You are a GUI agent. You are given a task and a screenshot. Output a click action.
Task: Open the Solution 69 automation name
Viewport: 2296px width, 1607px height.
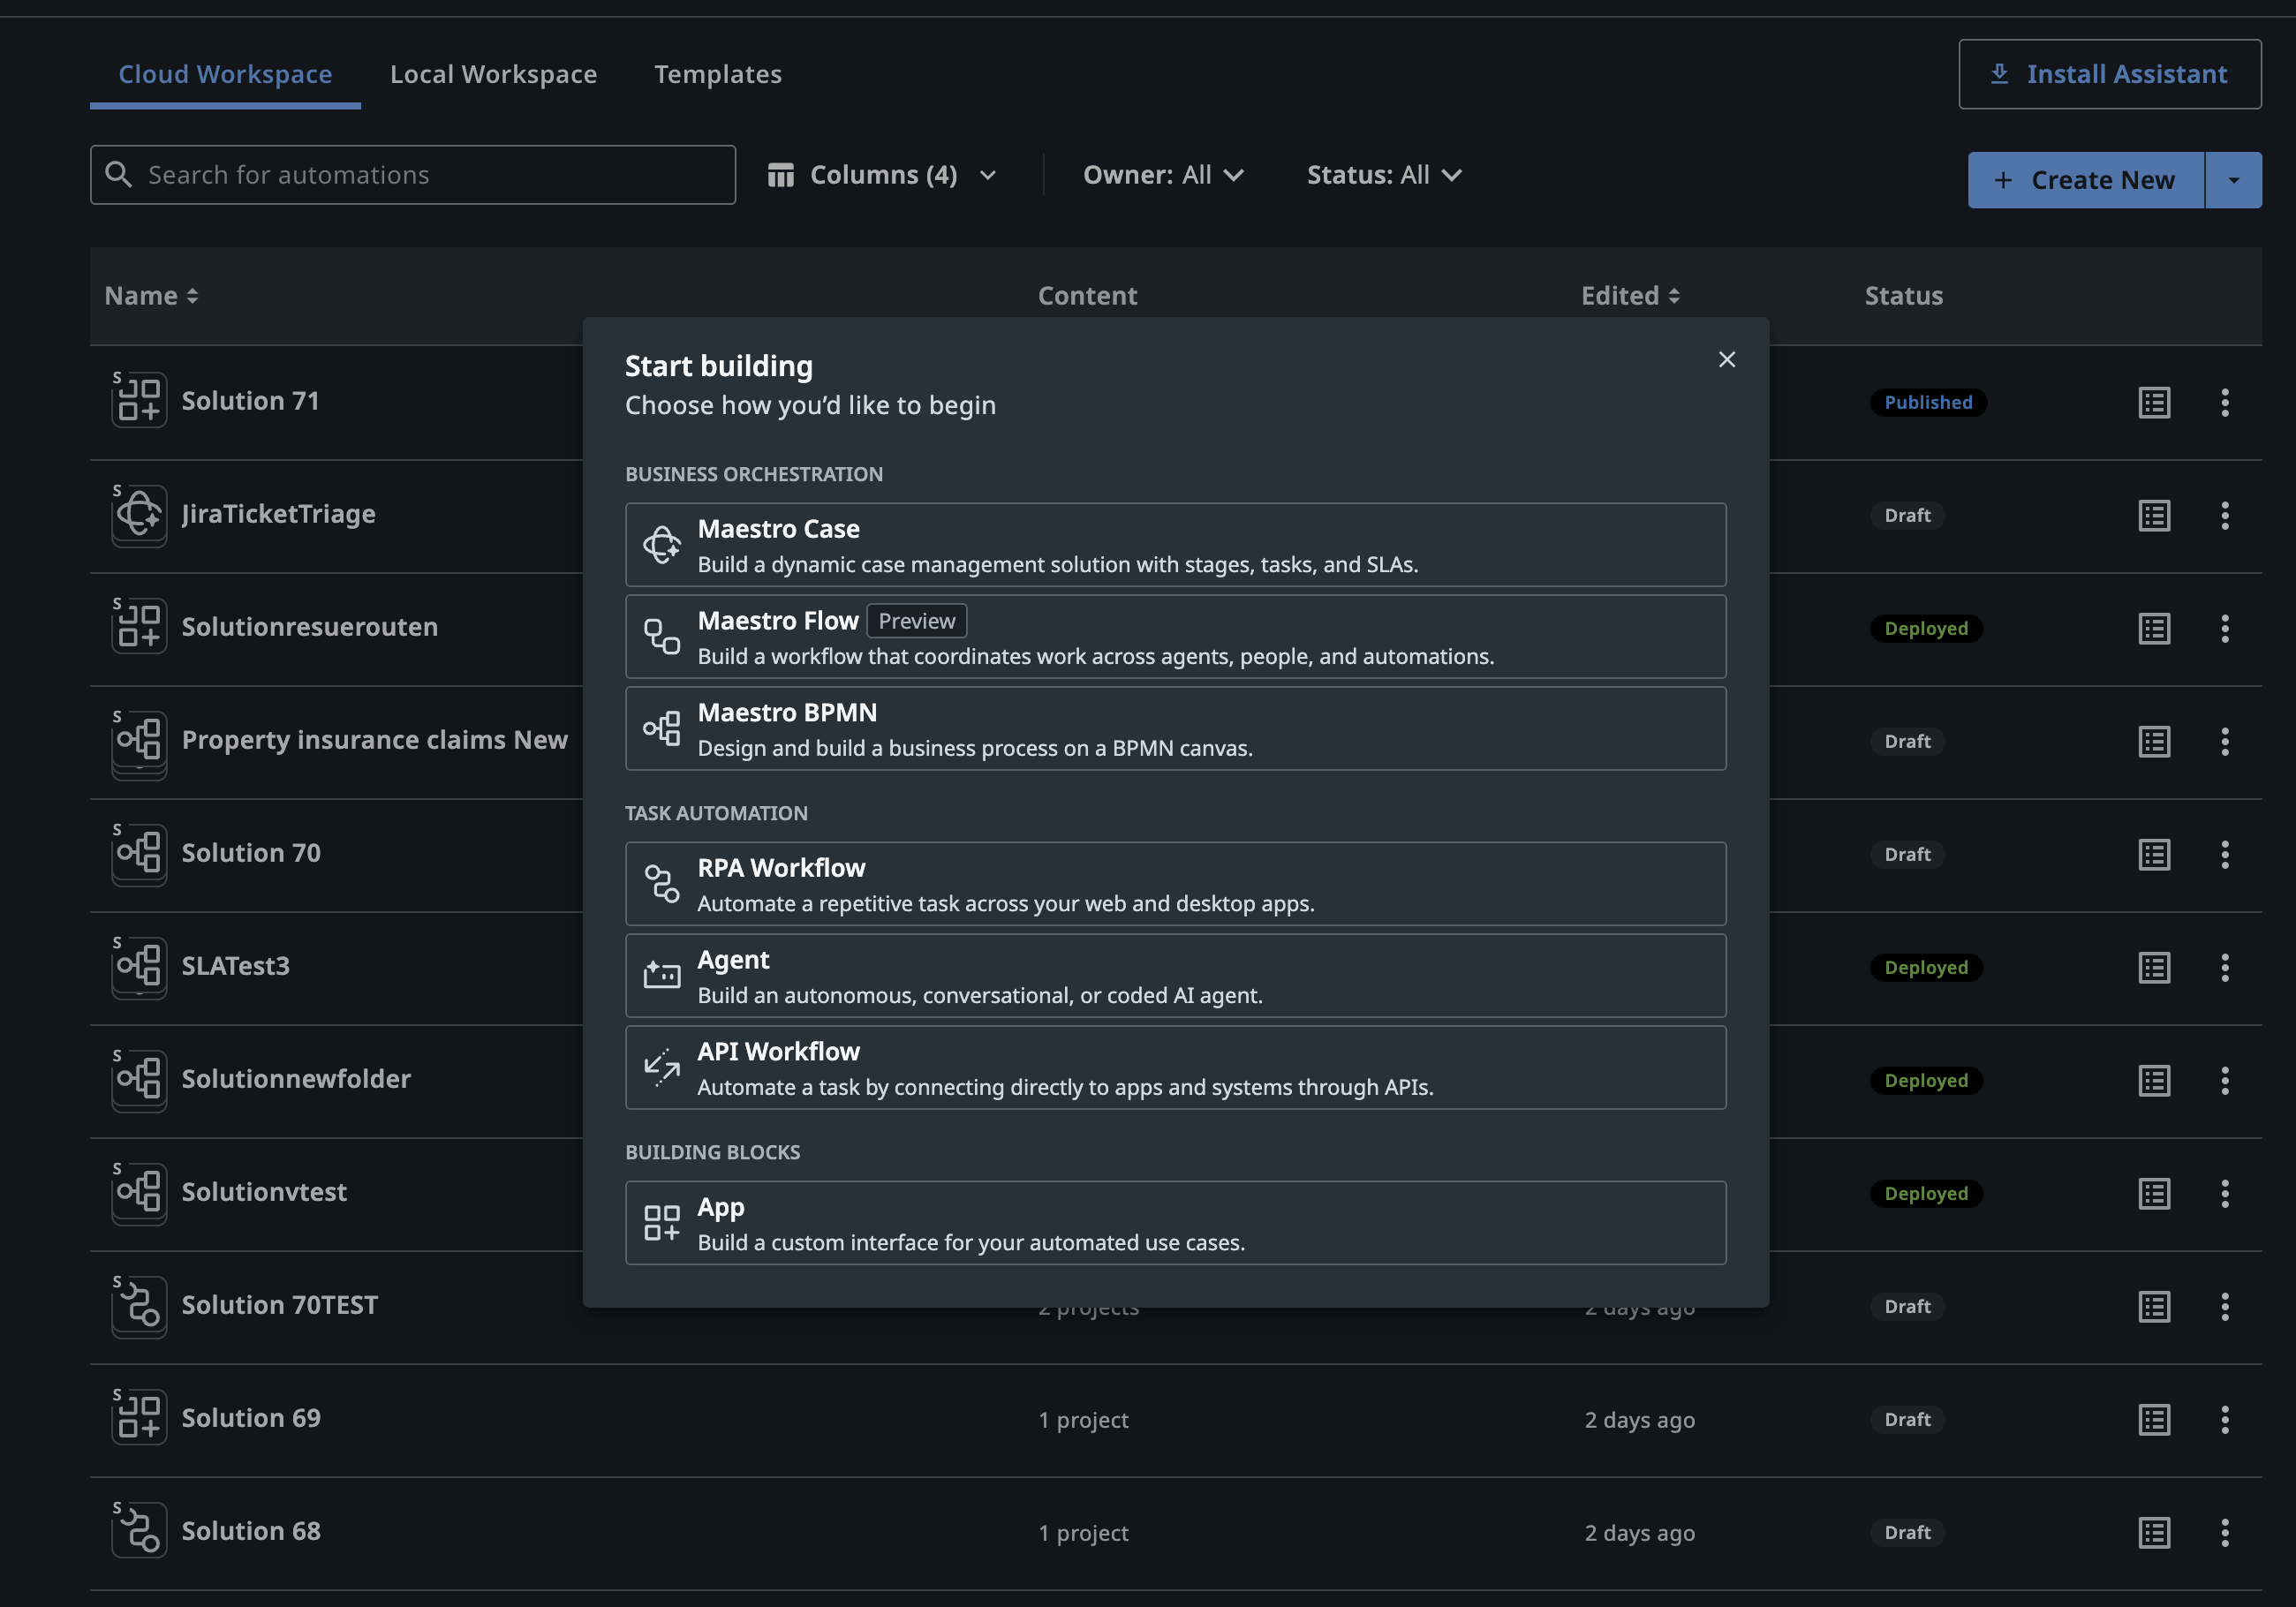(251, 1418)
